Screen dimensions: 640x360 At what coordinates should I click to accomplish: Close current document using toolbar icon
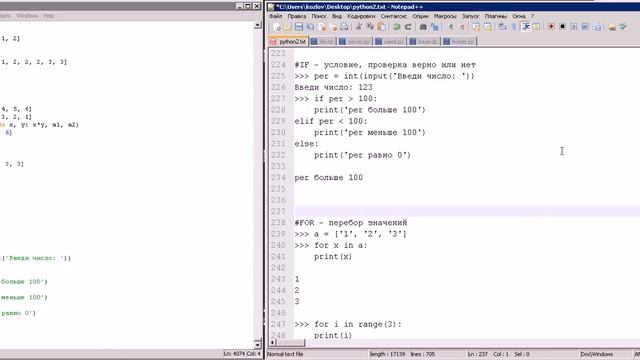[x=322, y=27]
